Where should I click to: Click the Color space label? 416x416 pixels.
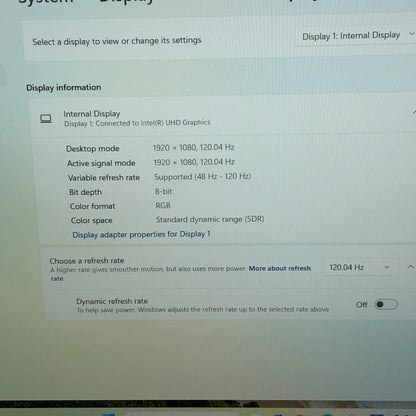[x=91, y=220]
